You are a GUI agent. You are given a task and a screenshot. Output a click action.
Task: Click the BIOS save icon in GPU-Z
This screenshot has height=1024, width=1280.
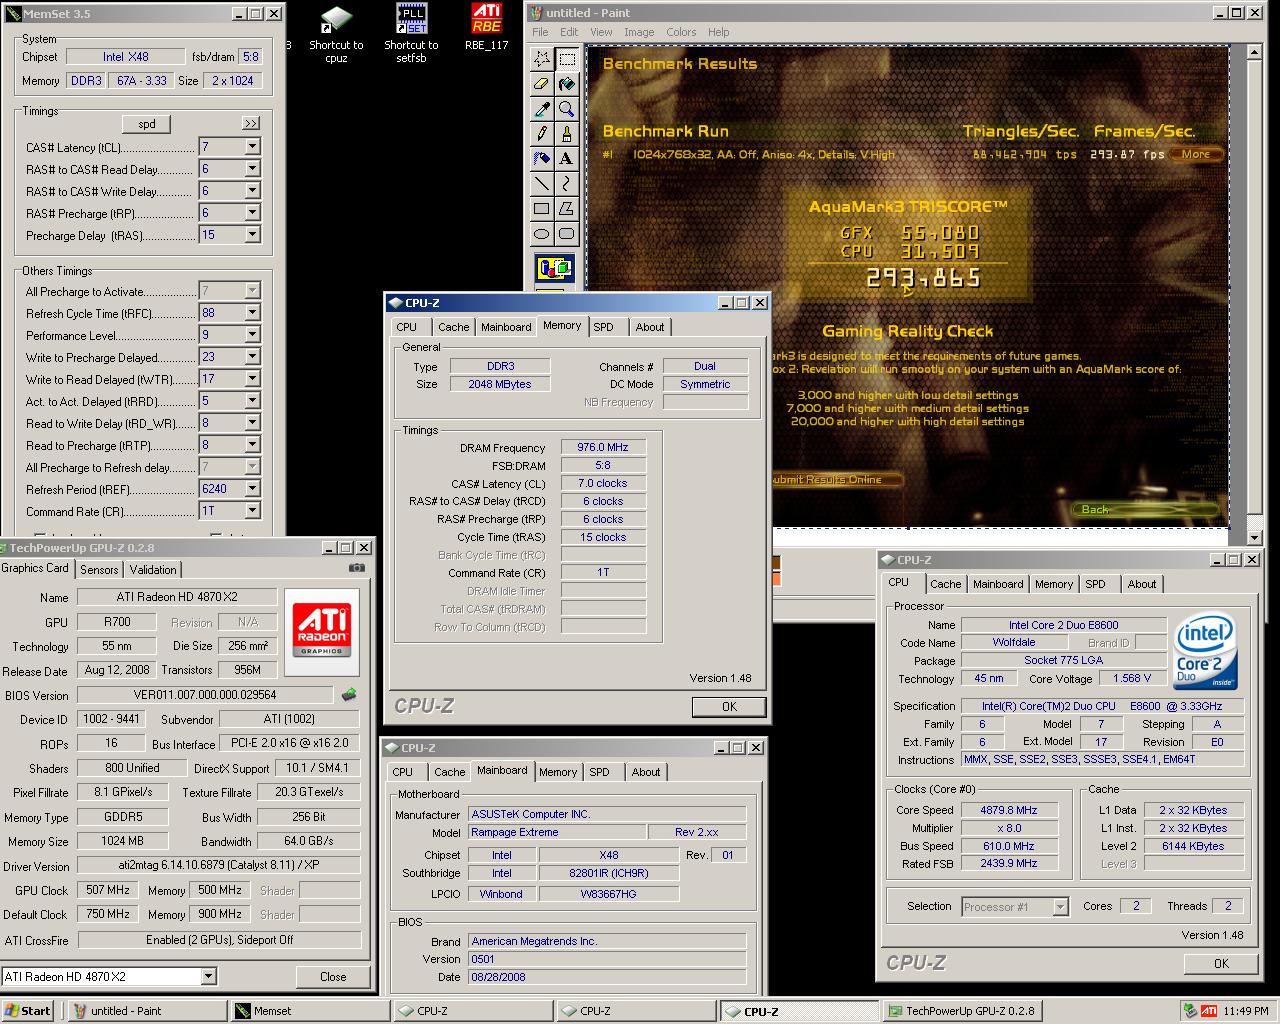[x=349, y=694]
